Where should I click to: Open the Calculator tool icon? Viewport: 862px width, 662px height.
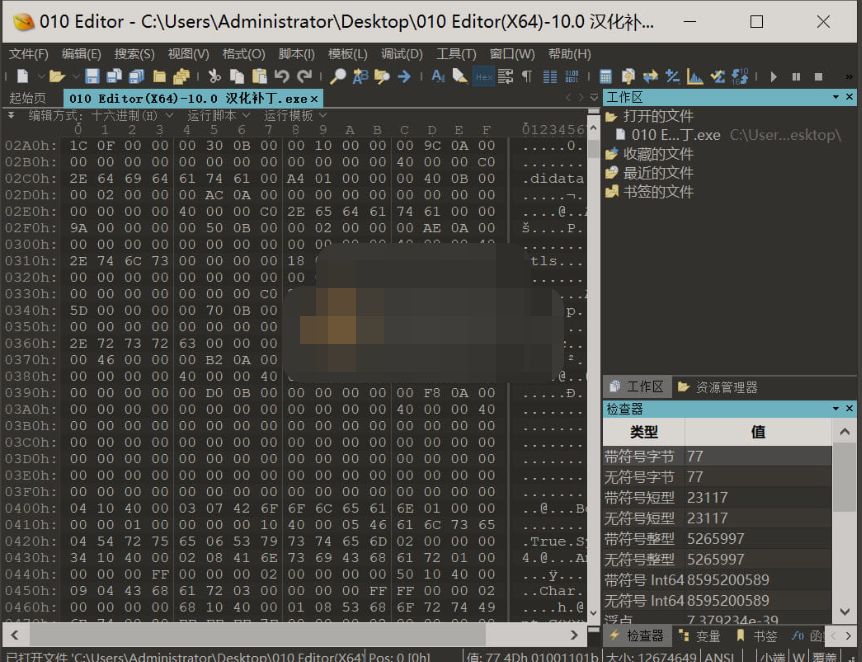tap(605, 75)
